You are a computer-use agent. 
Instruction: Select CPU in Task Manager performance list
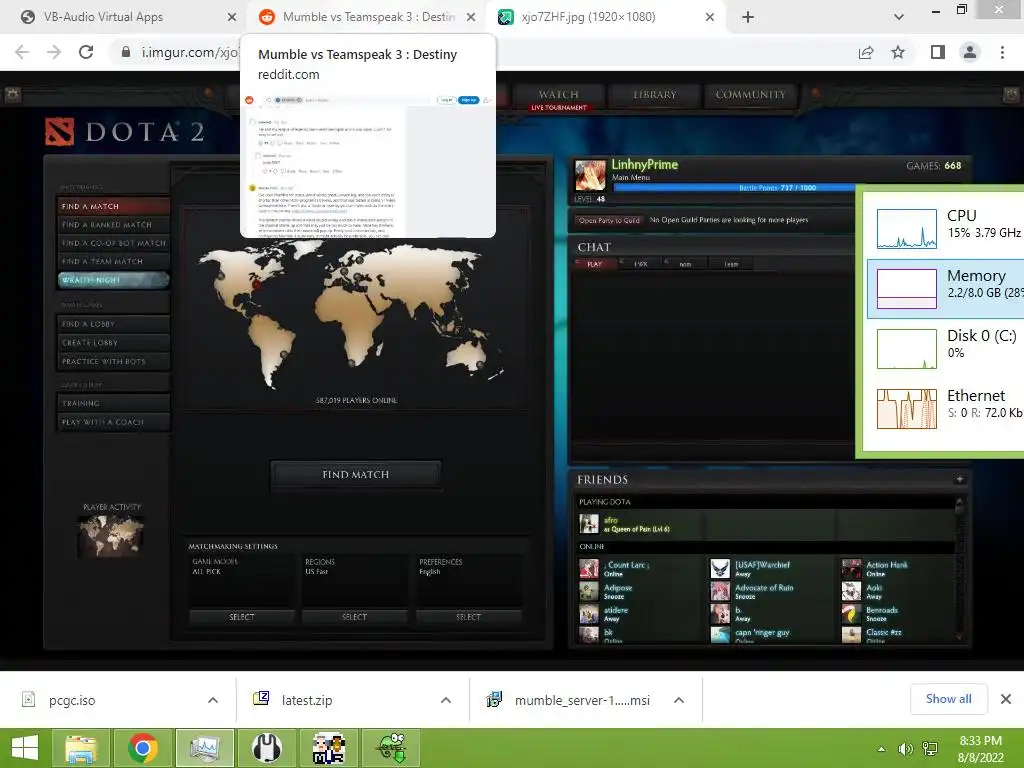pyautogui.click(x=946, y=229)
